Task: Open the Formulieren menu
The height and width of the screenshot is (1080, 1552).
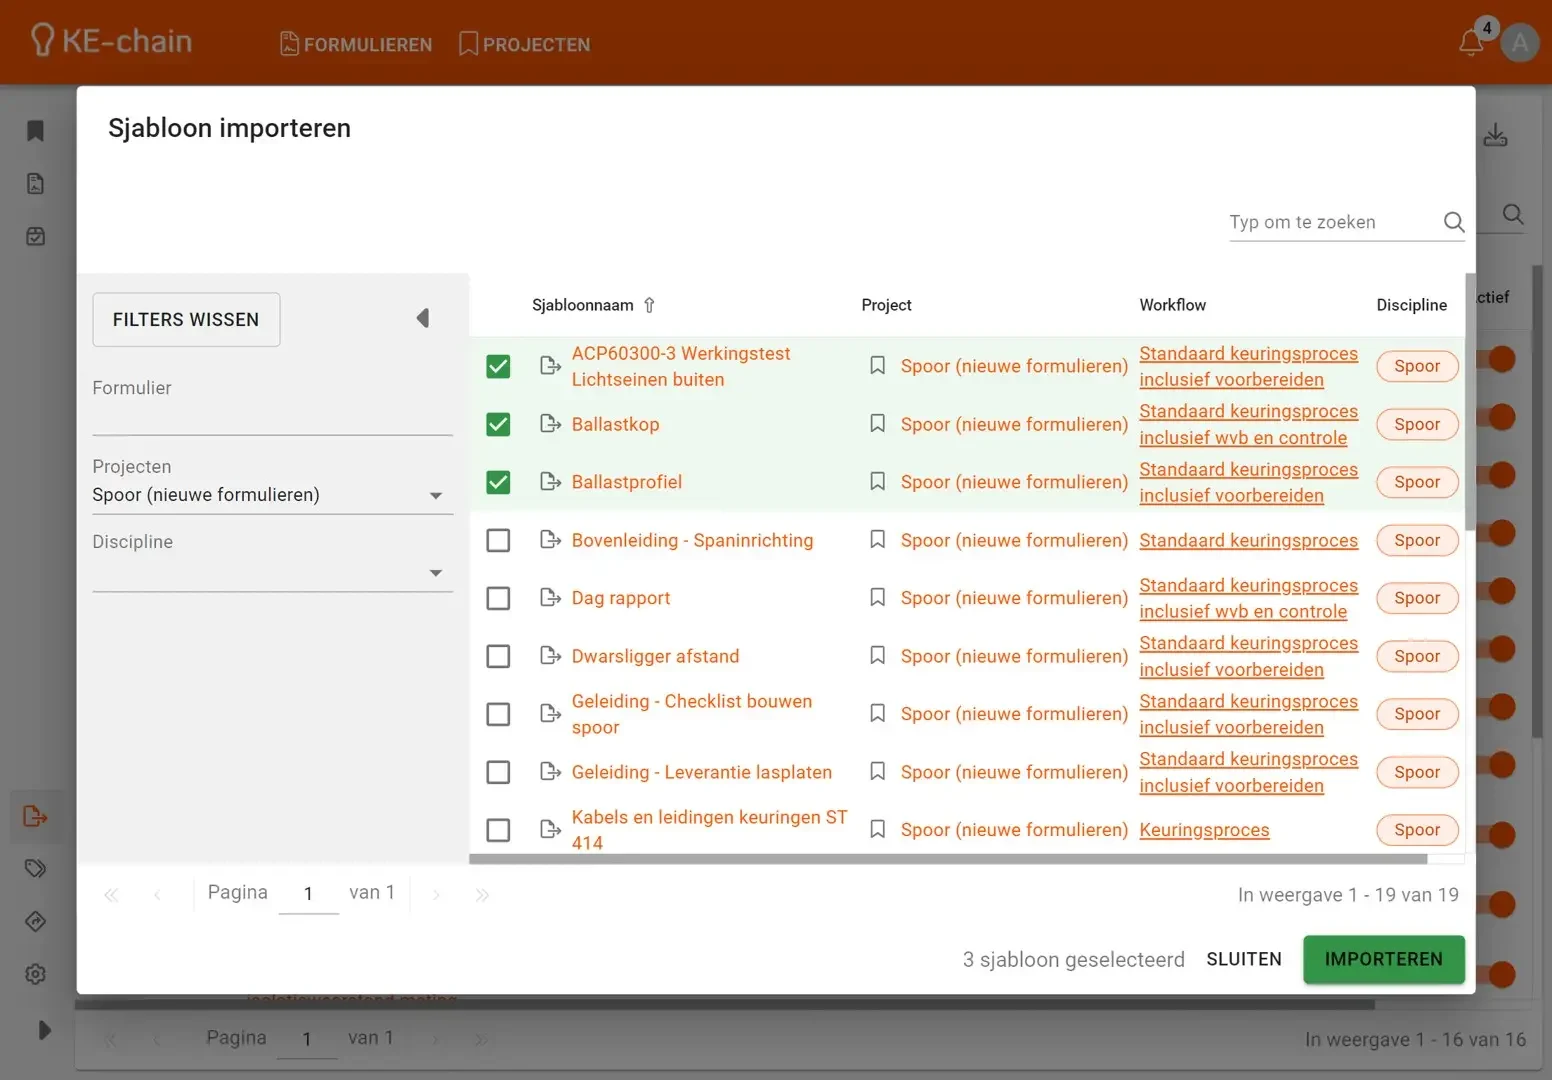Action: click(356, 44)
